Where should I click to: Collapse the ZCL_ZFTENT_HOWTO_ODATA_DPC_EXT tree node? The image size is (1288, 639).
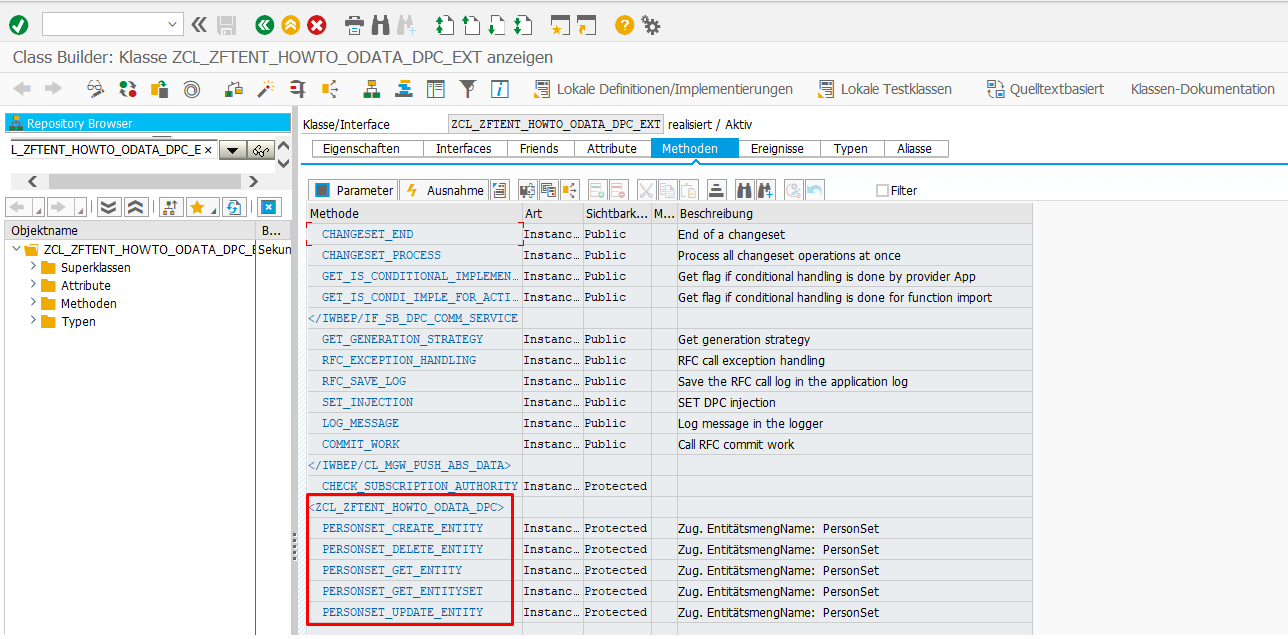coord(16,249)
